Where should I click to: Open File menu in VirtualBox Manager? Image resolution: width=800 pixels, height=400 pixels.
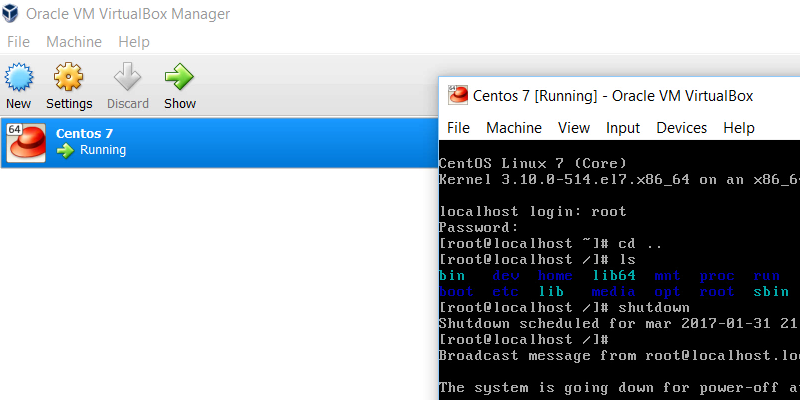pos(18,42)
